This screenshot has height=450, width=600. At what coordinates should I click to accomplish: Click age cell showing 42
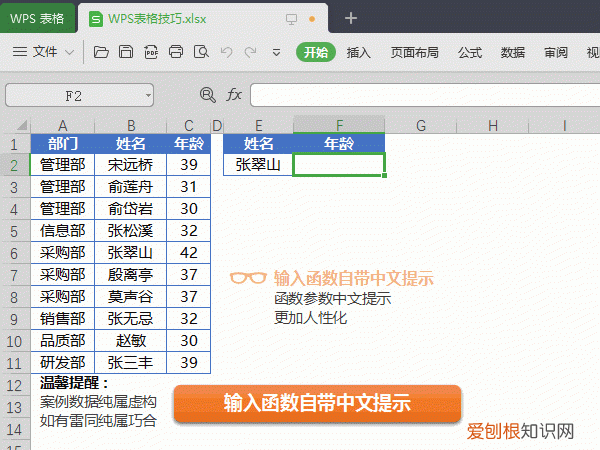[189, 253]
